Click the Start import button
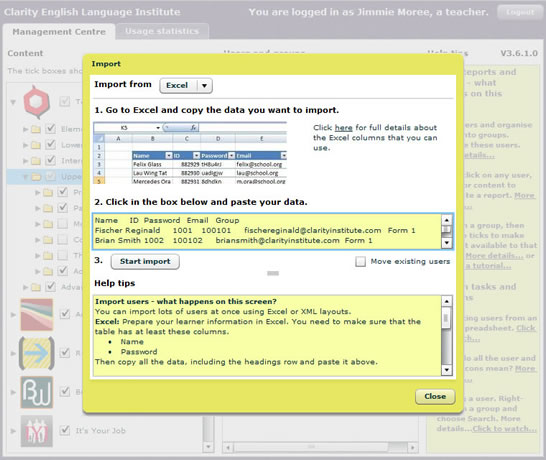The image size is (546, 460). coord(145,262)
